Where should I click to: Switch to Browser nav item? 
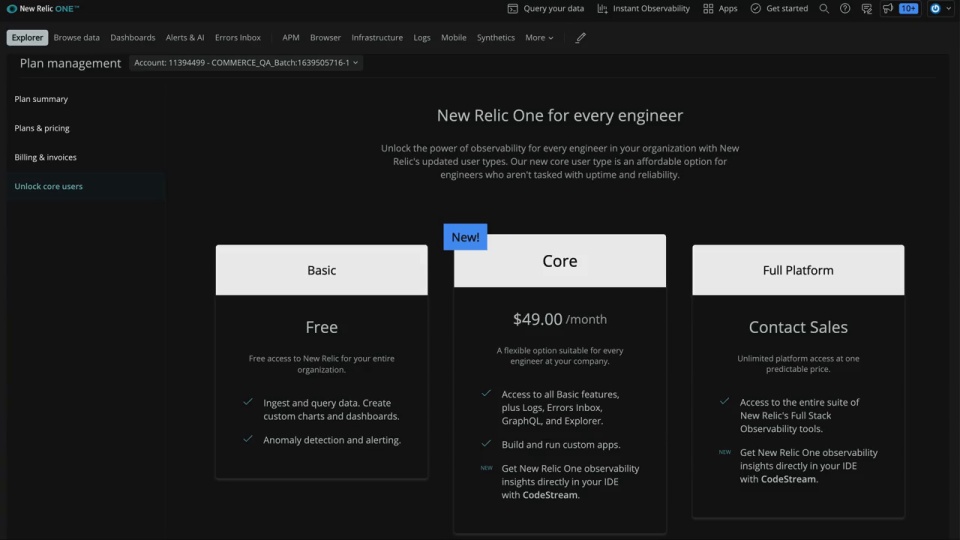click(x=325, y=37)
